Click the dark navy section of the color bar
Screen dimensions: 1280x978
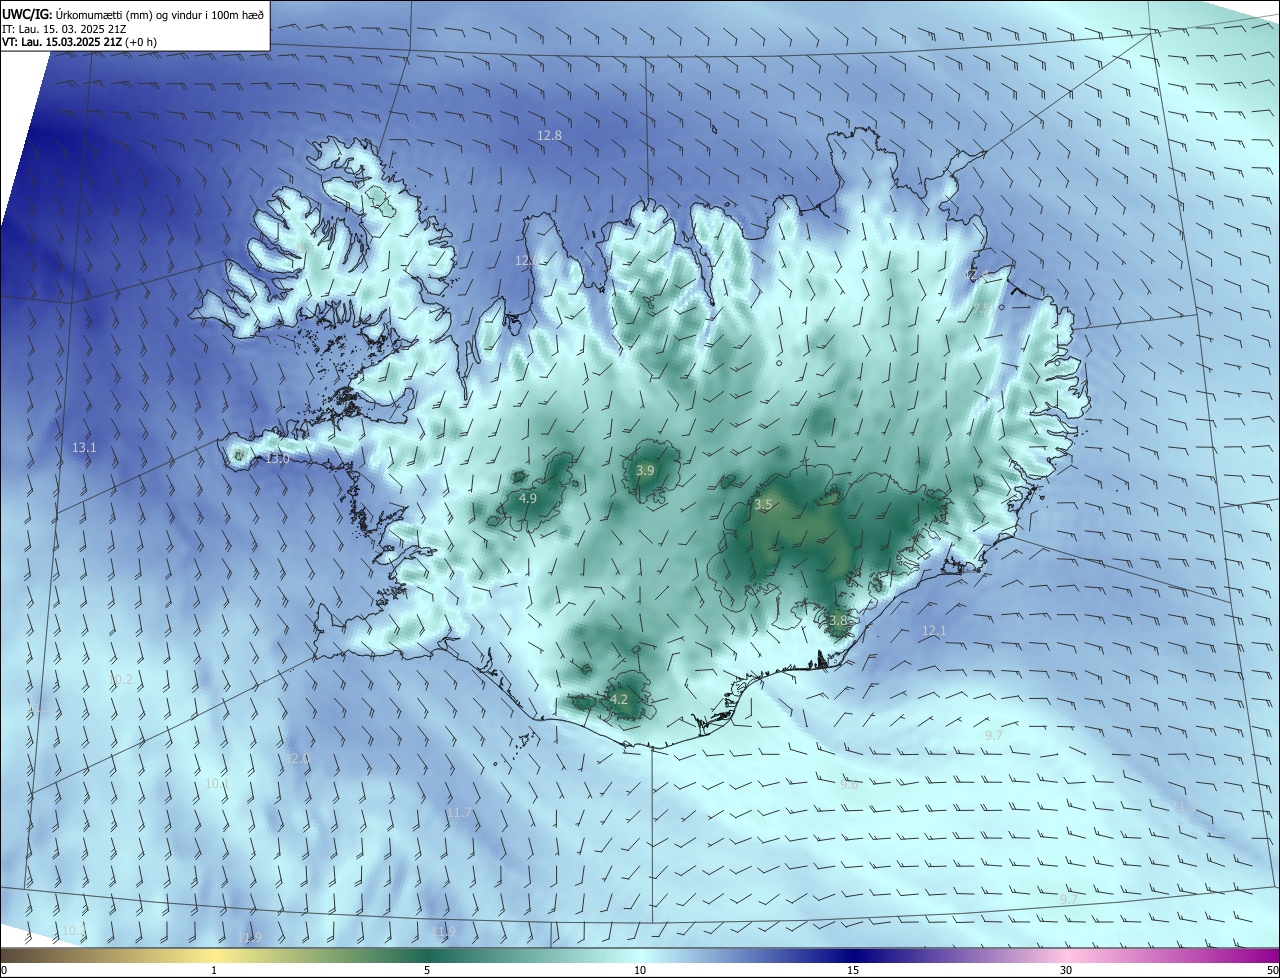click(853, 955)
